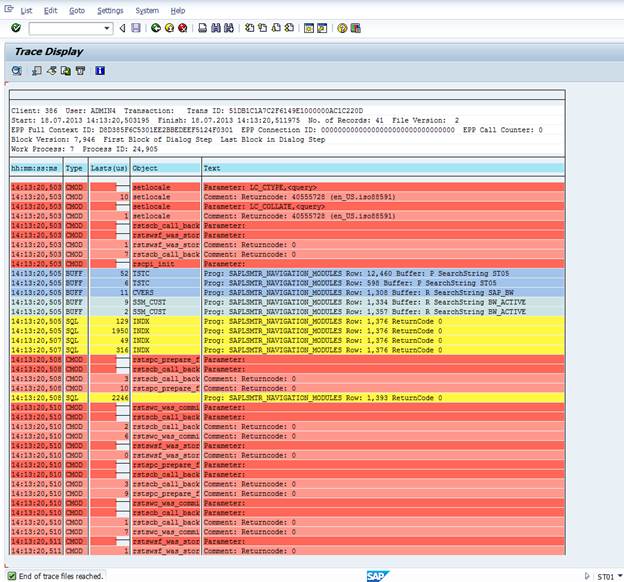Click the Trans ID value in trace header
This screenshot has width=624, height=582.
(296, 111)
